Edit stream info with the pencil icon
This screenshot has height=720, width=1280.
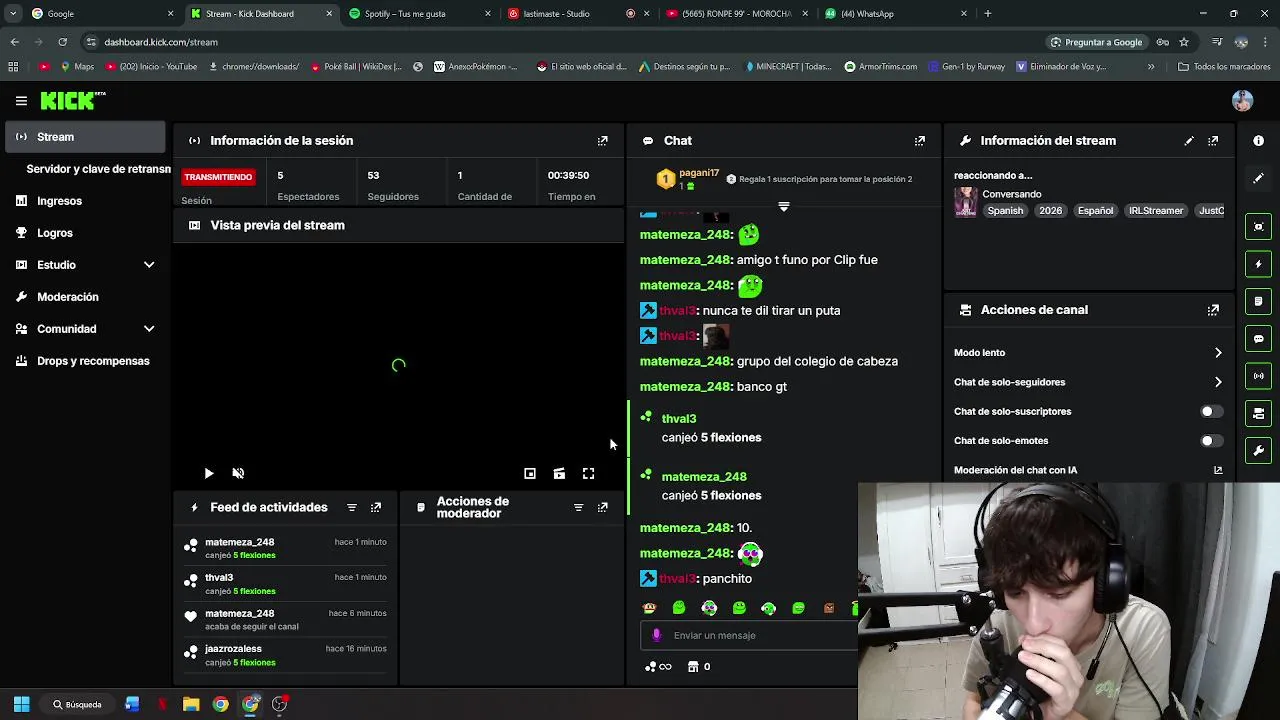point(1189,141)
